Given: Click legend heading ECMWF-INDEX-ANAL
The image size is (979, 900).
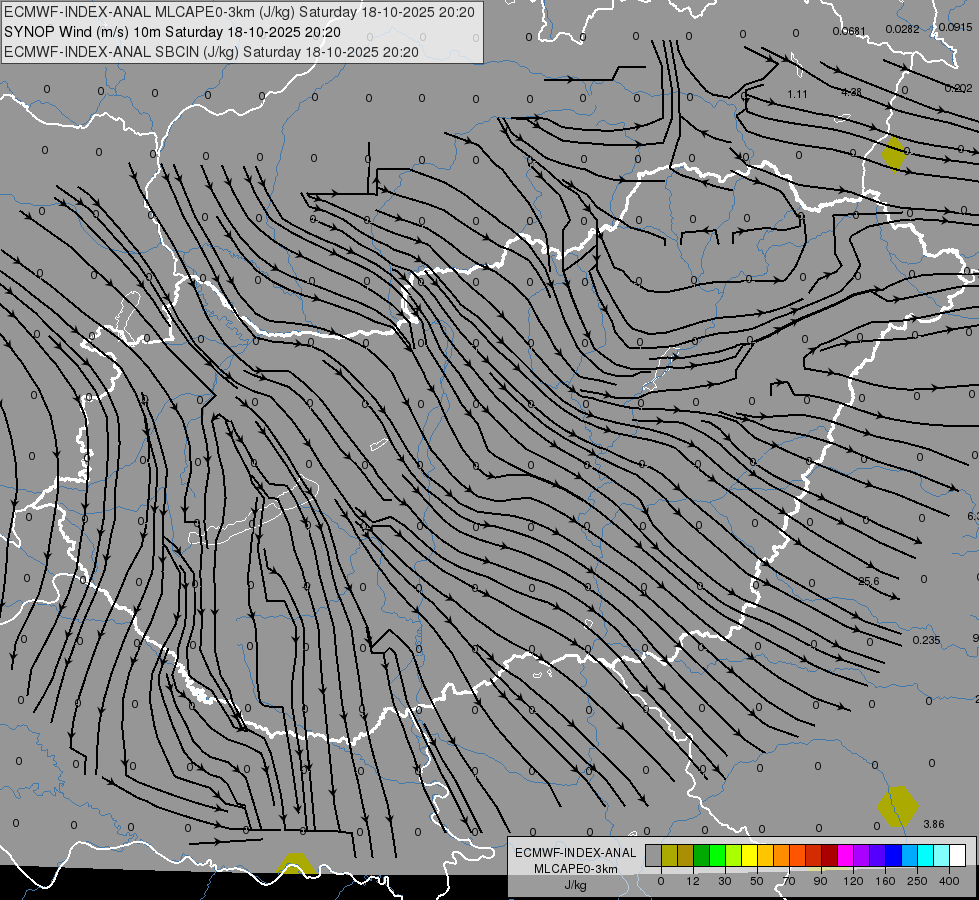Looking at the screenshot, I should click(576, 853).
